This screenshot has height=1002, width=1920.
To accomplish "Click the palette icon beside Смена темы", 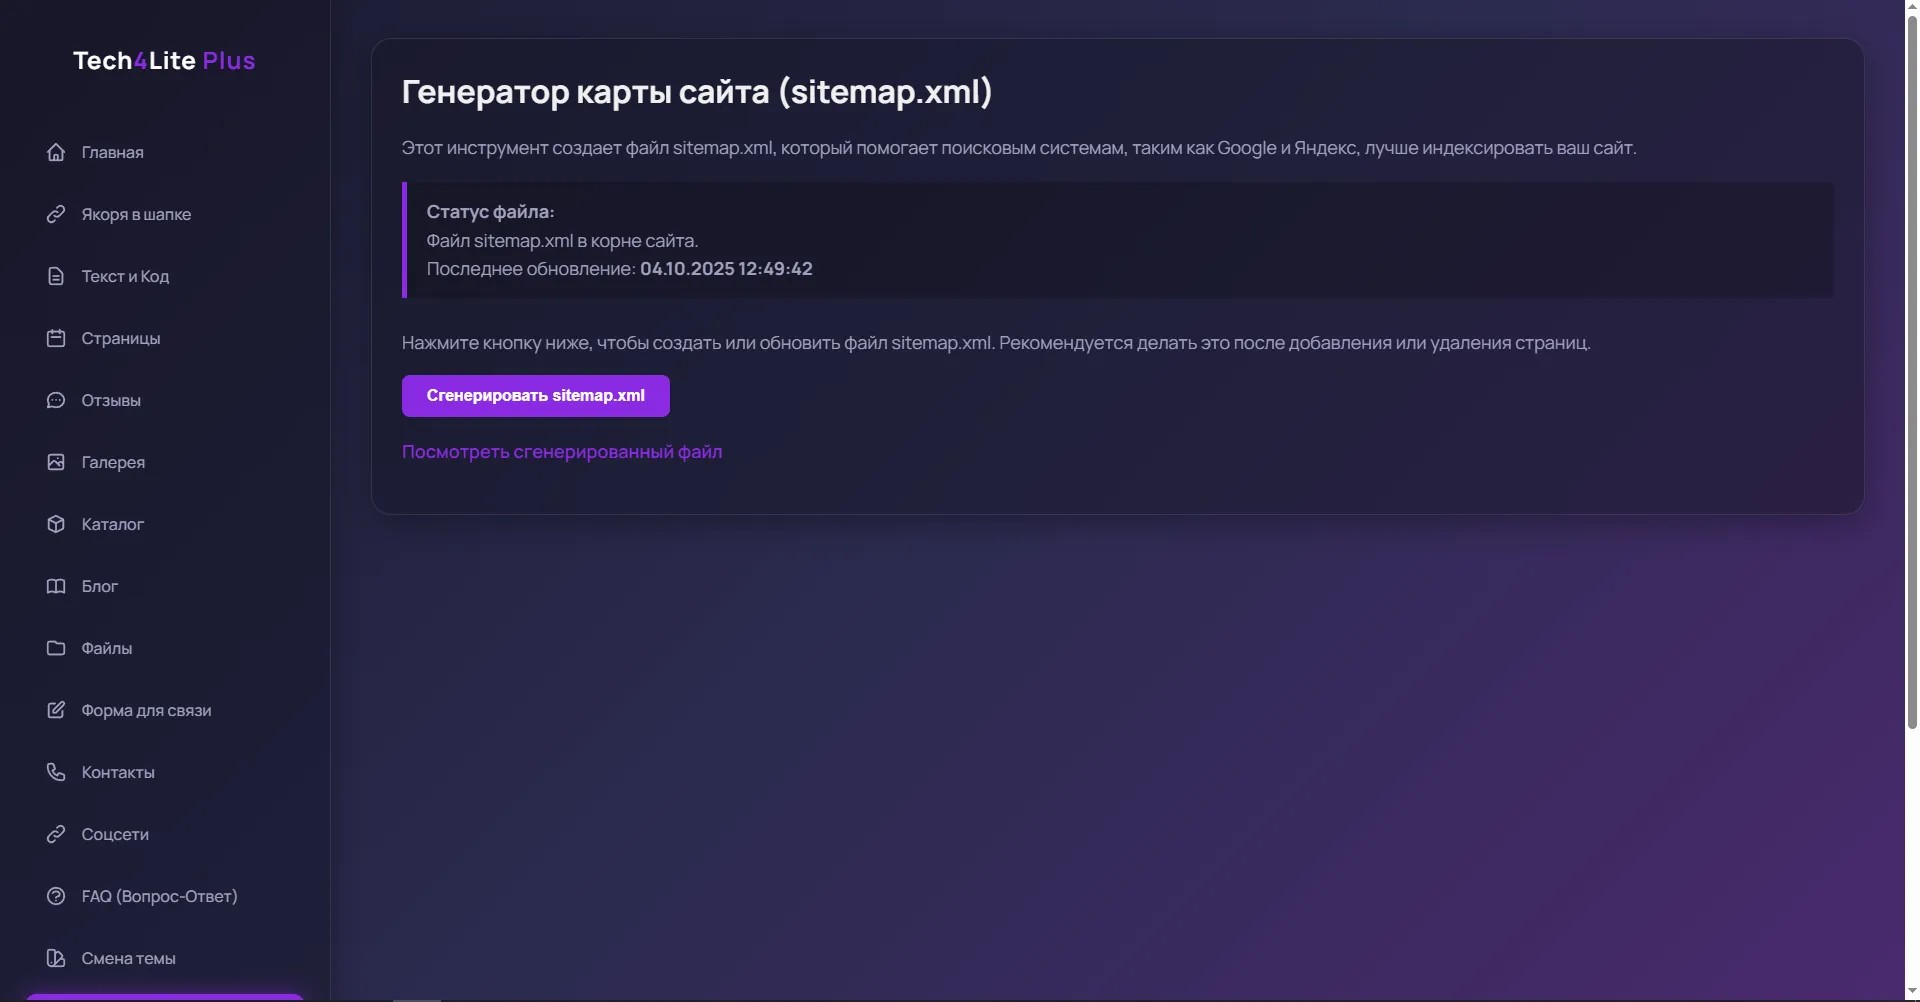I will [56, 958].
